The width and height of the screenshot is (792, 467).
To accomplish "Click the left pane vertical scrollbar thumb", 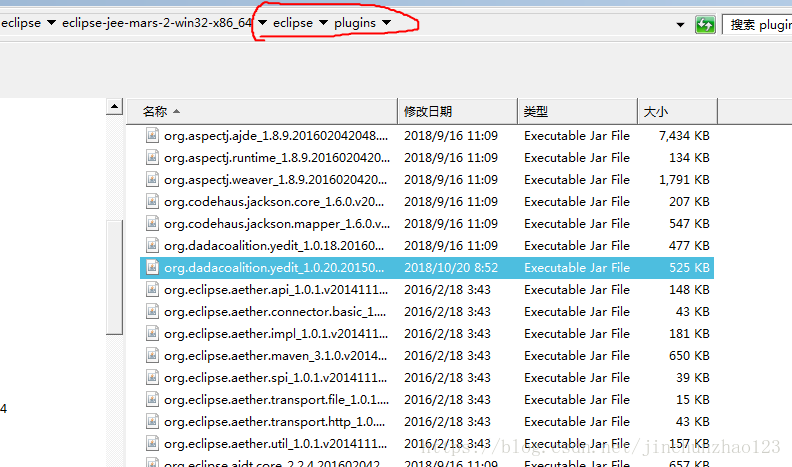I will pos(115,277).
